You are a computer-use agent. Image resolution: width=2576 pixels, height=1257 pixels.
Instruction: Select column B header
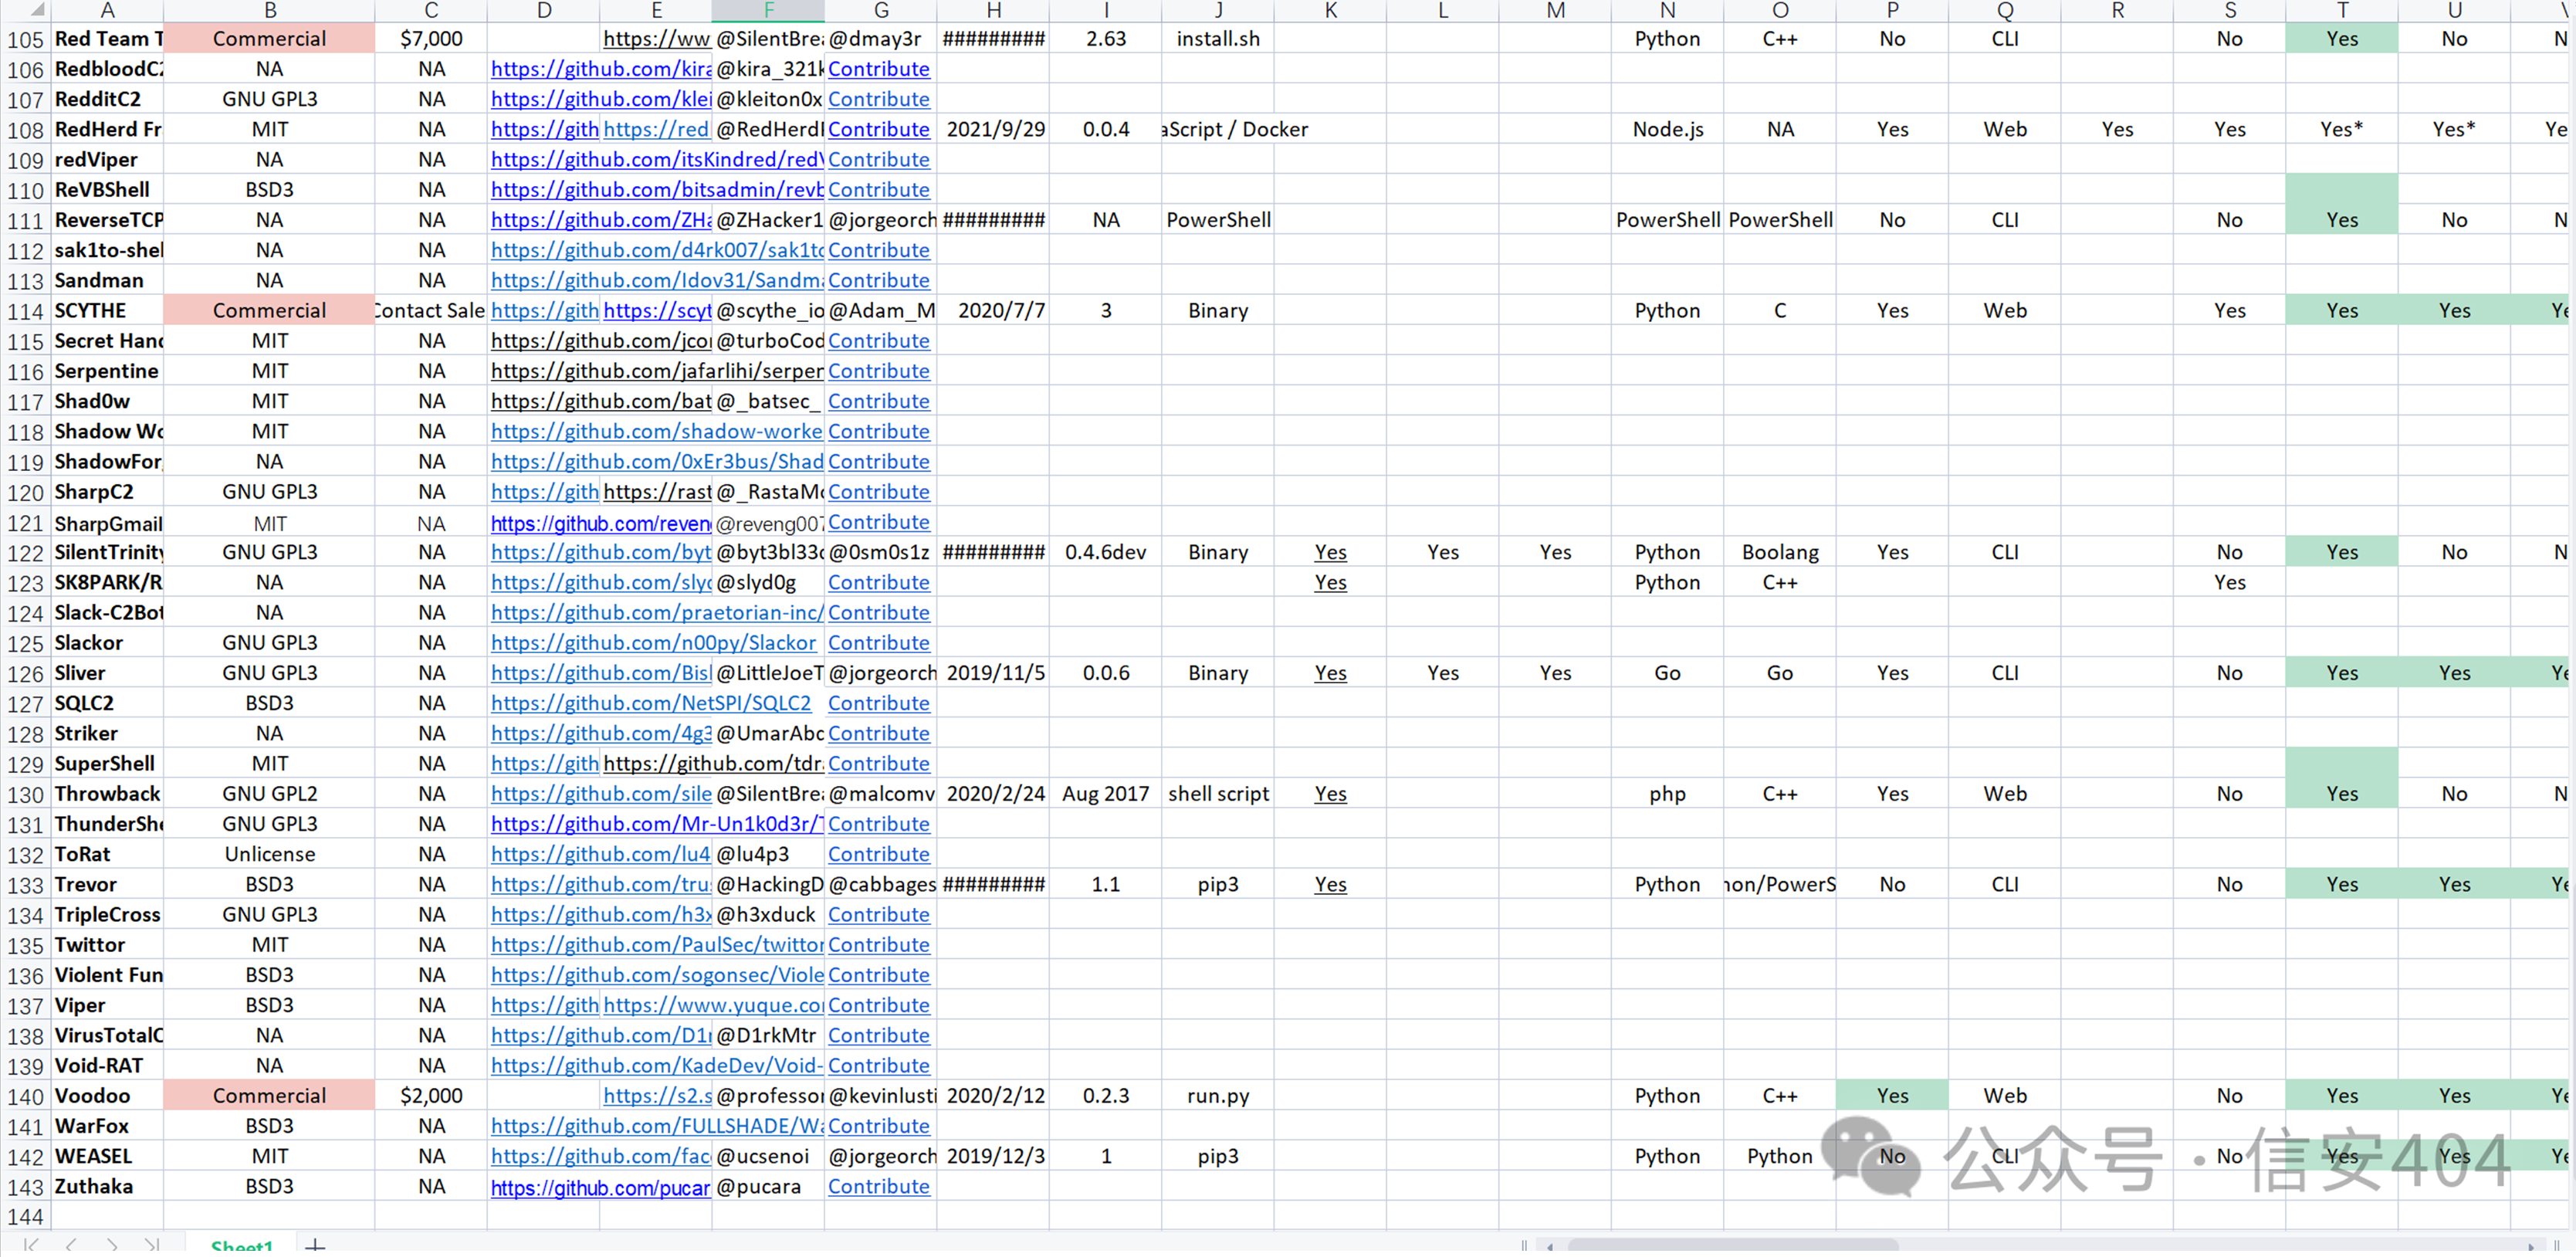270,11
